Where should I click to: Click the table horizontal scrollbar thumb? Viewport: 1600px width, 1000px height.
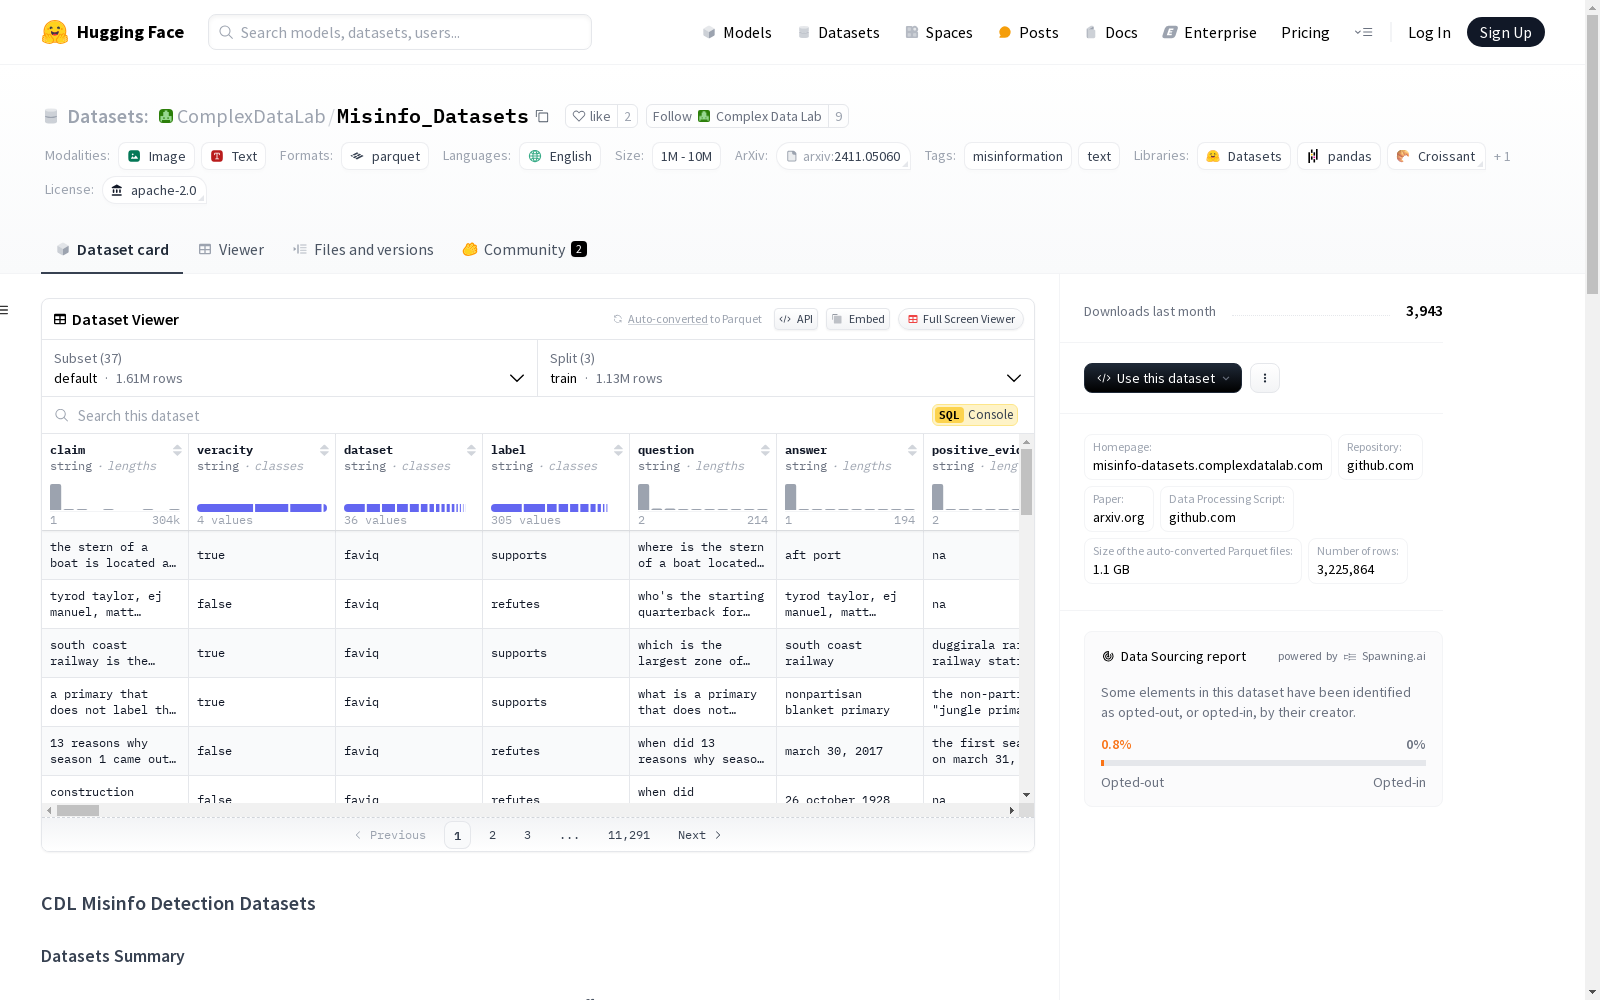(77, 810)
